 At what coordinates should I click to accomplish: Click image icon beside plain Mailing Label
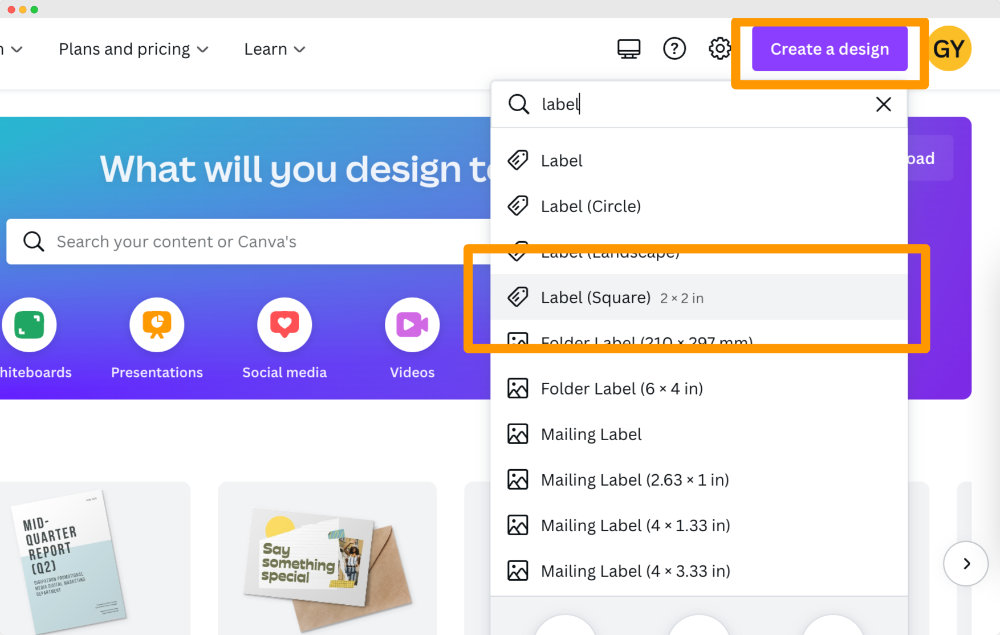pos(518,434)
